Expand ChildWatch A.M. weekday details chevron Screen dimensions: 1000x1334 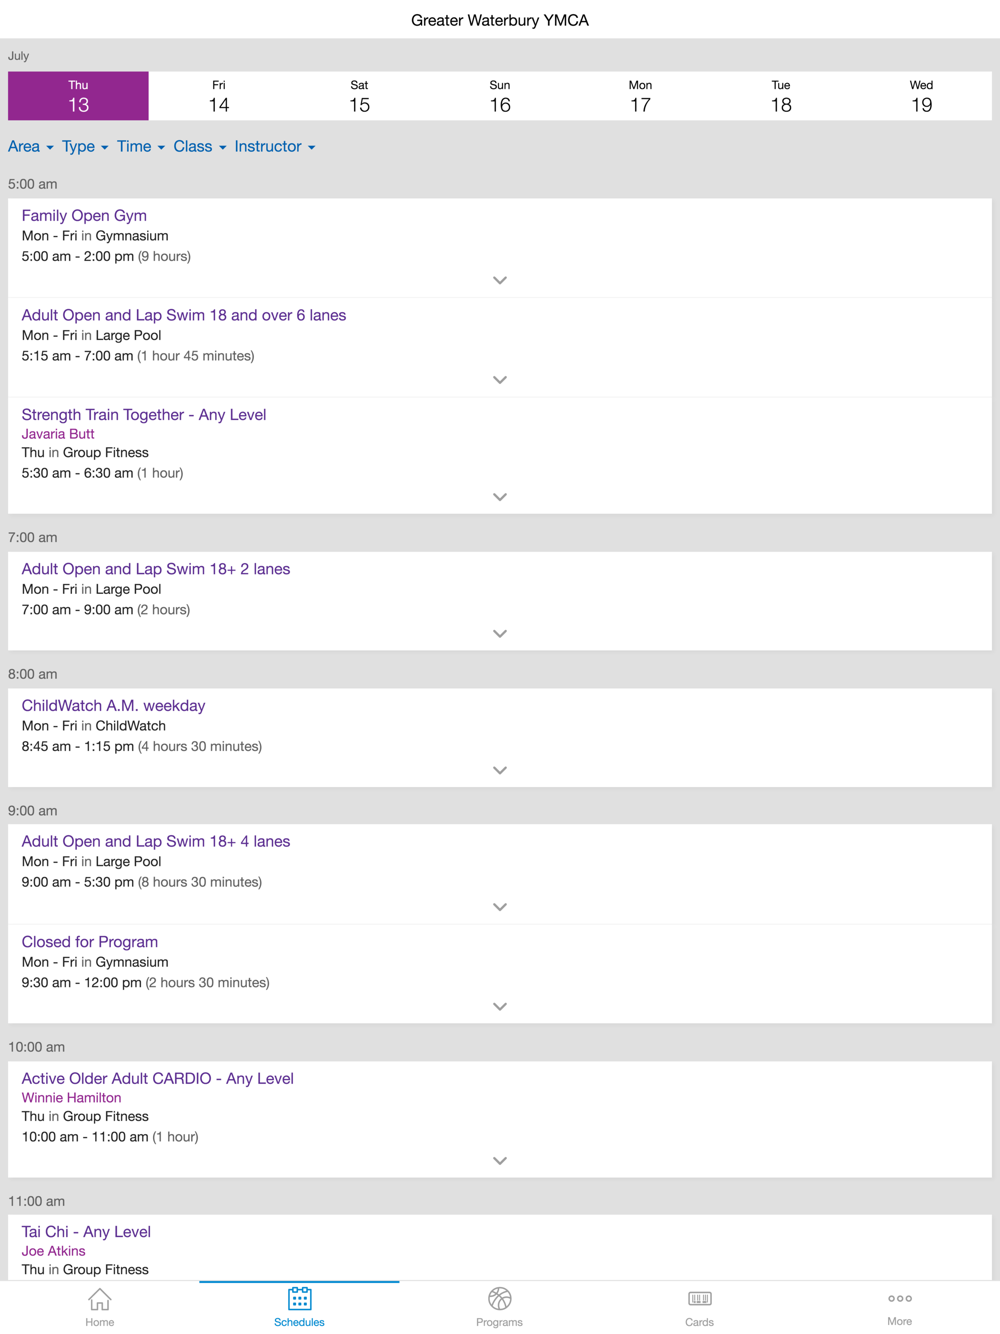pos(500,771)
